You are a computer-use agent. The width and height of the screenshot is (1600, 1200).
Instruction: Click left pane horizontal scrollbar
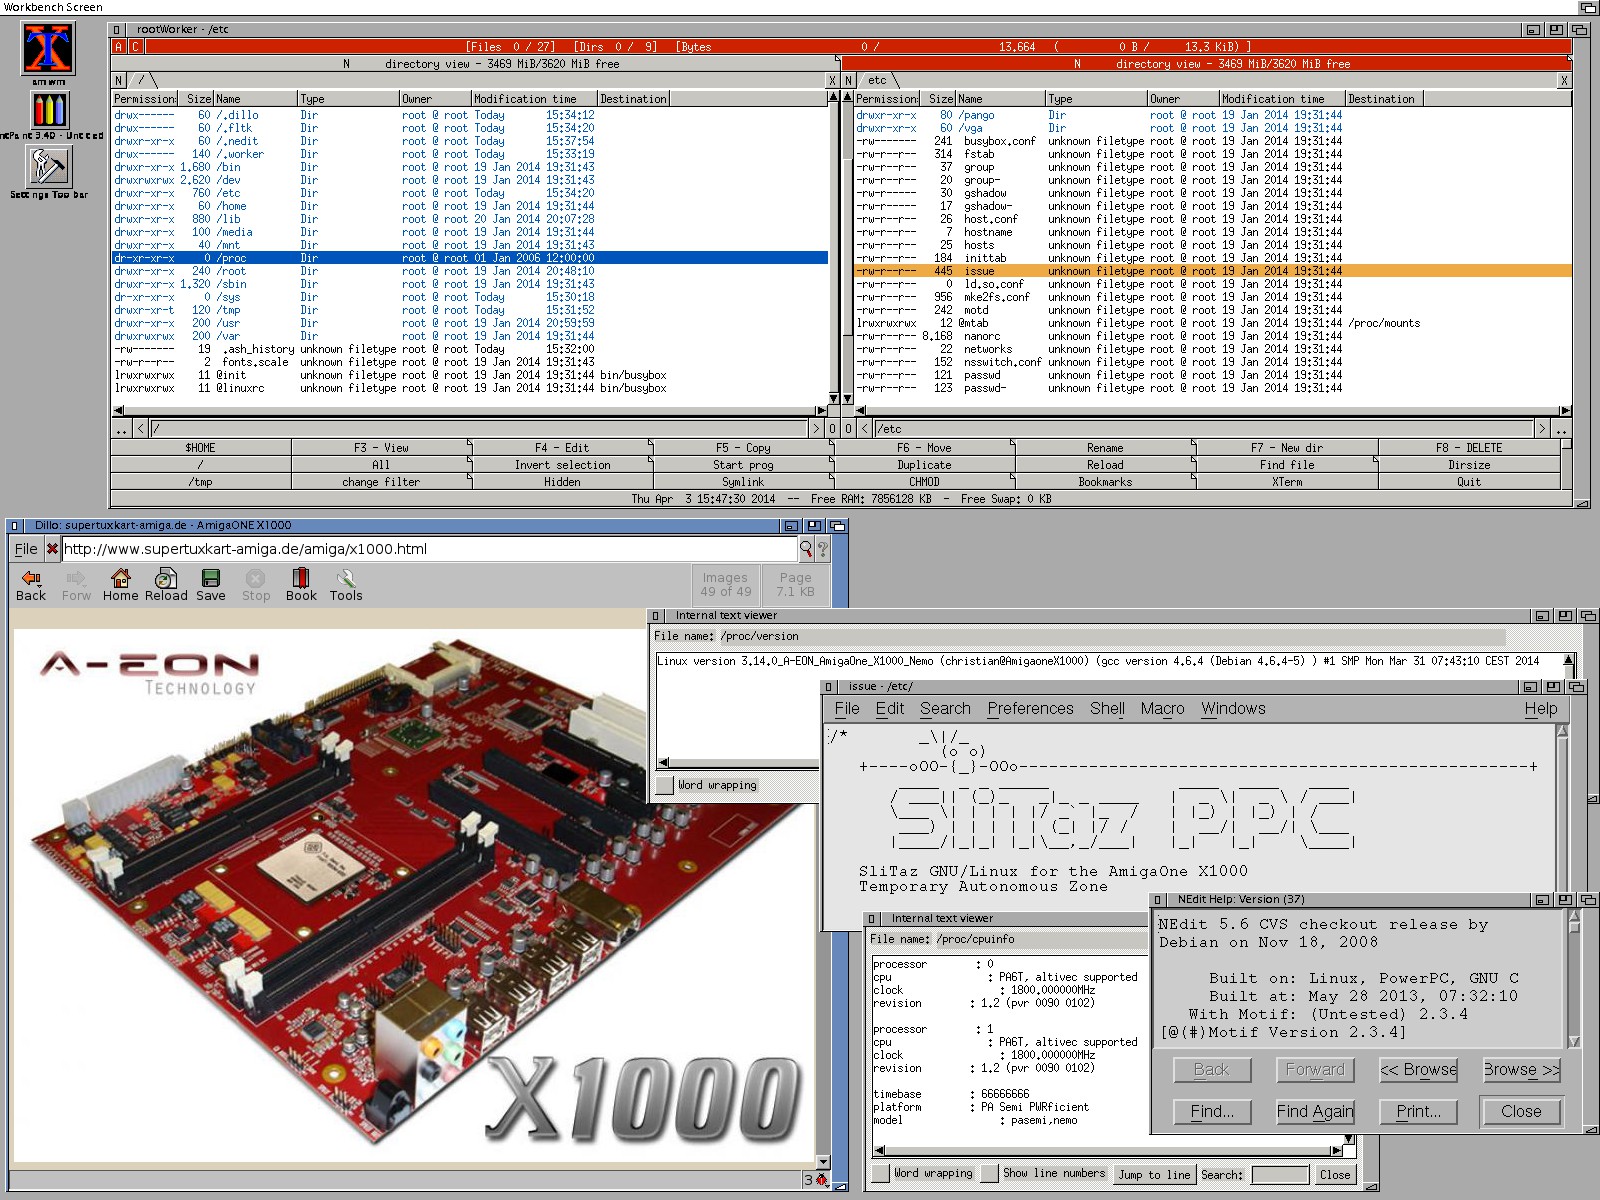pyautogui.click(x=470, y=410)
